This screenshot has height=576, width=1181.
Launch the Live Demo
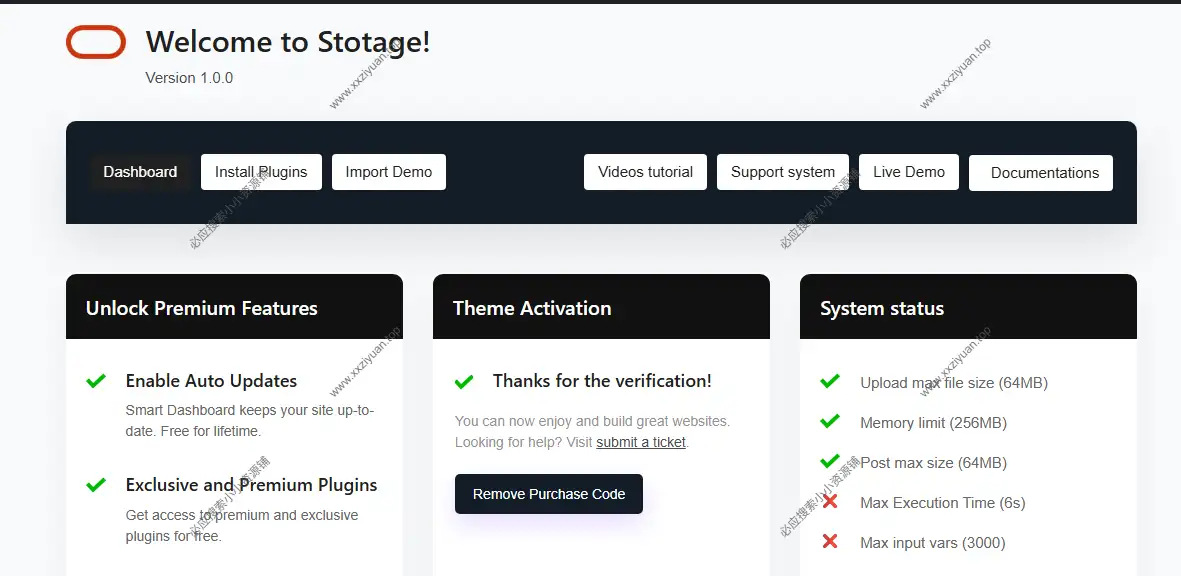(x=908, y=172)
